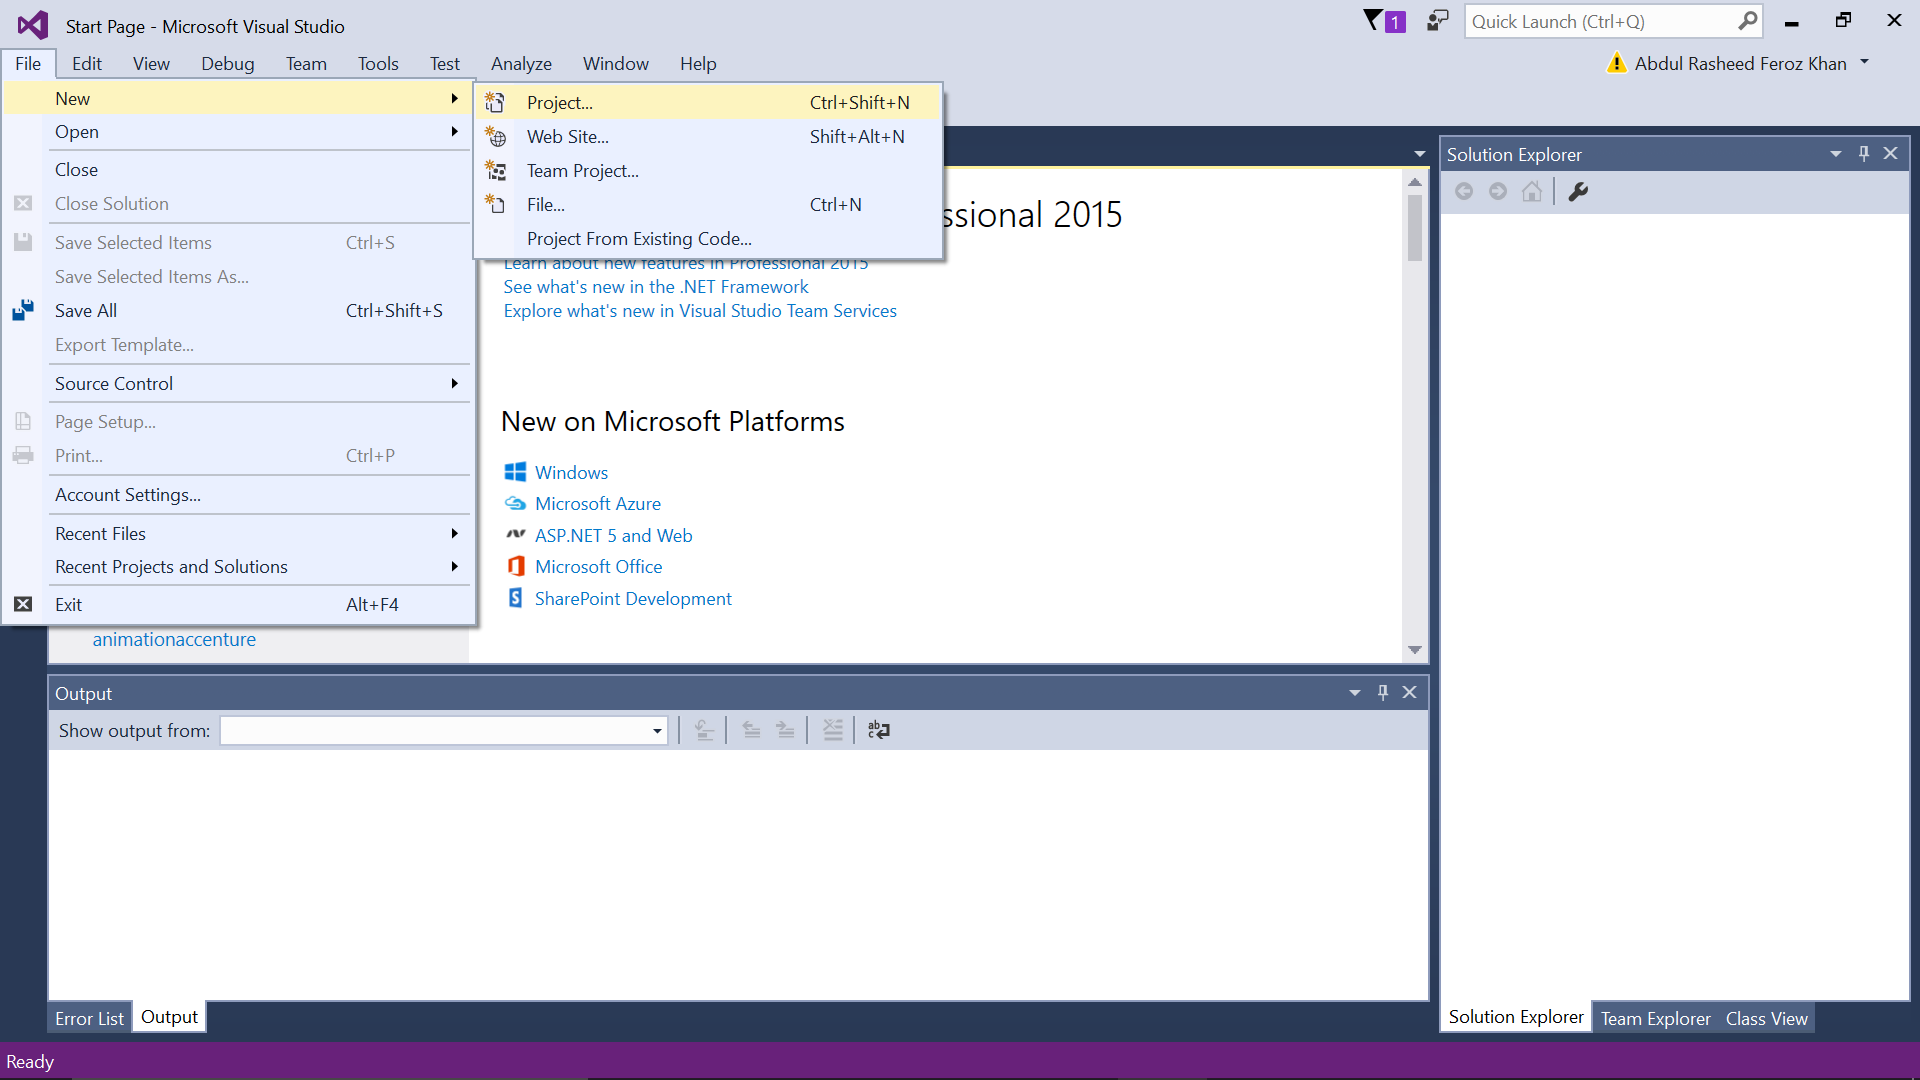Open the Edit menu

click(x=87, y=63)
